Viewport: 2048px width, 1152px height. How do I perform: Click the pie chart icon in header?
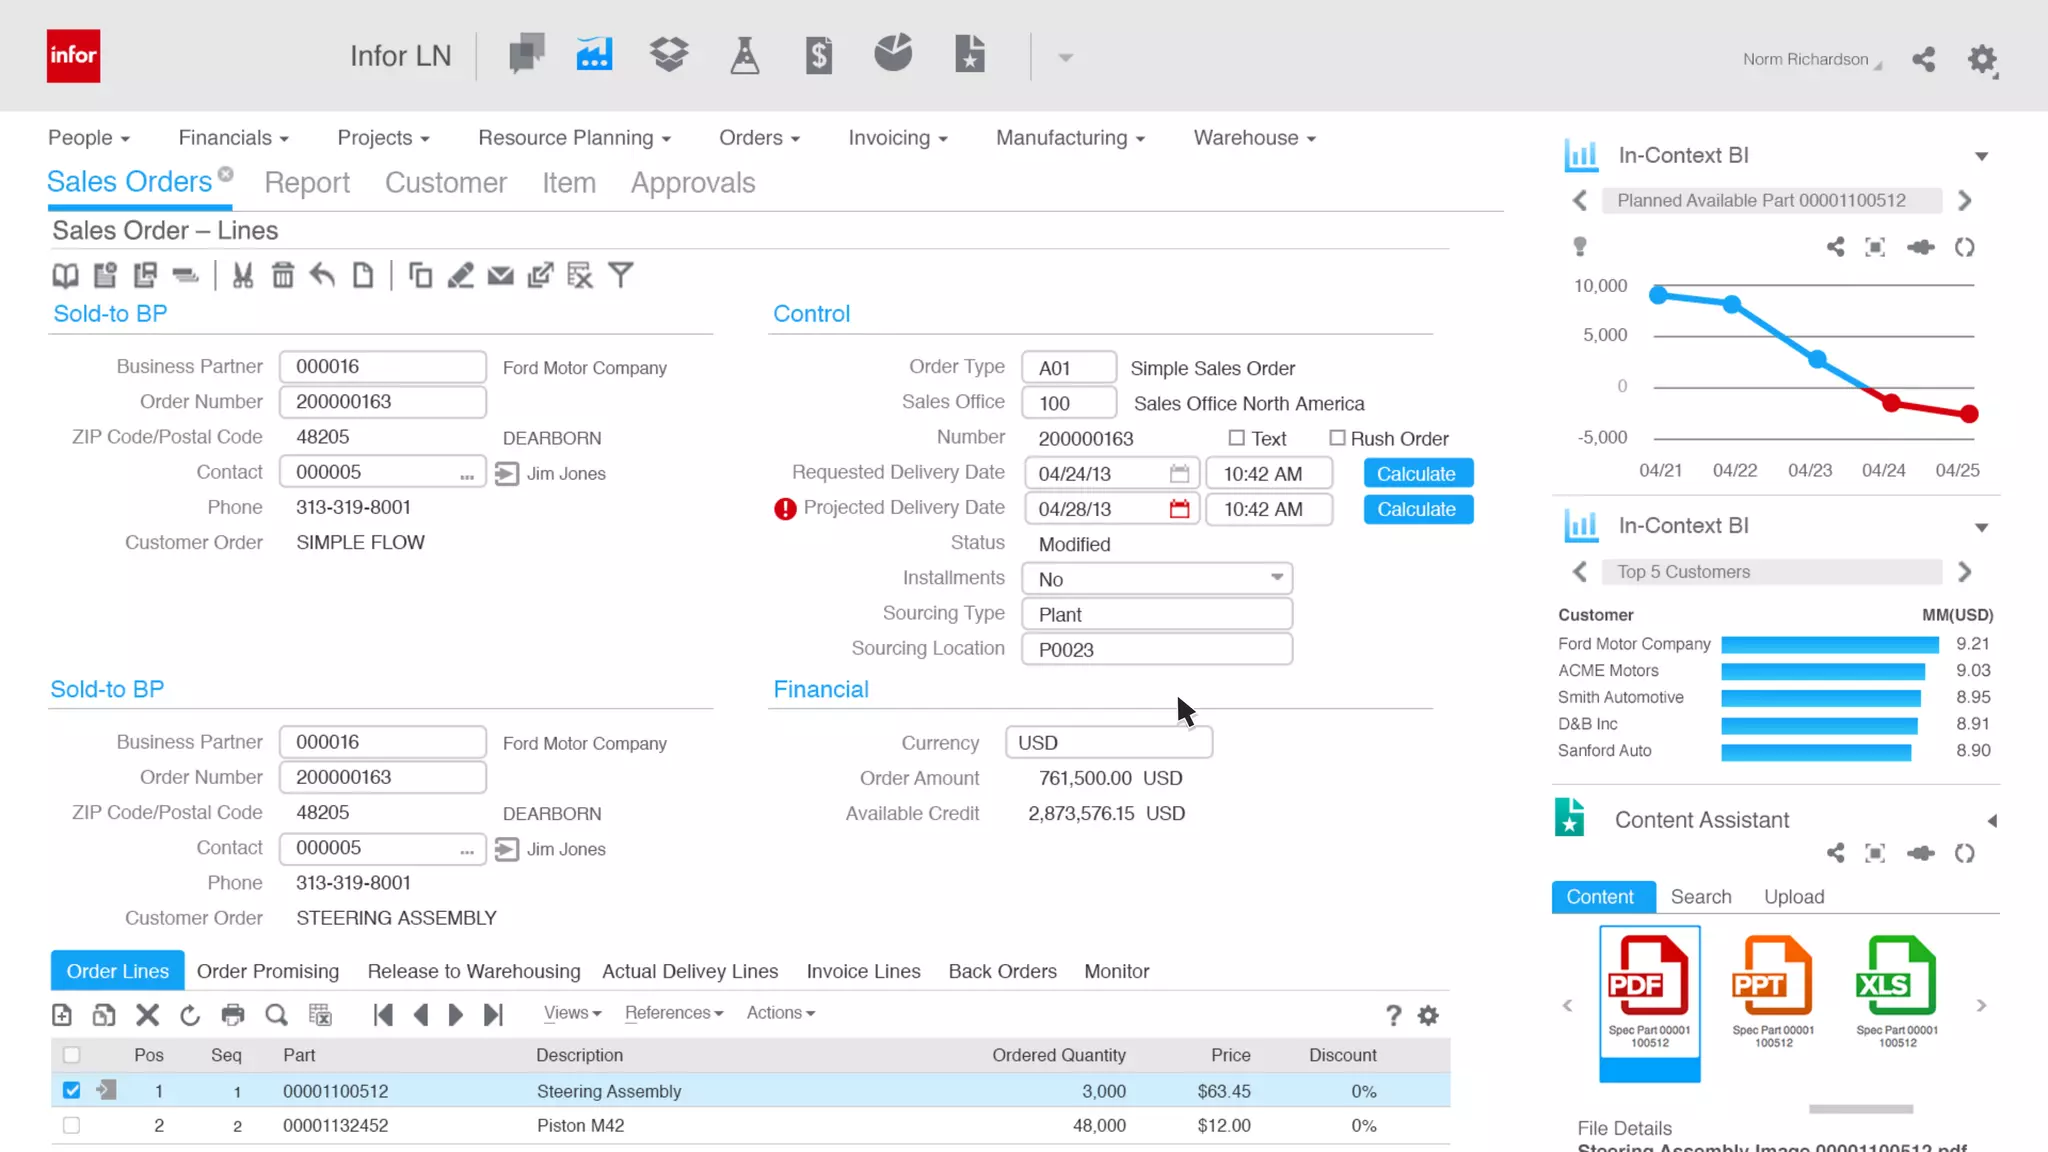coord(893,53)
